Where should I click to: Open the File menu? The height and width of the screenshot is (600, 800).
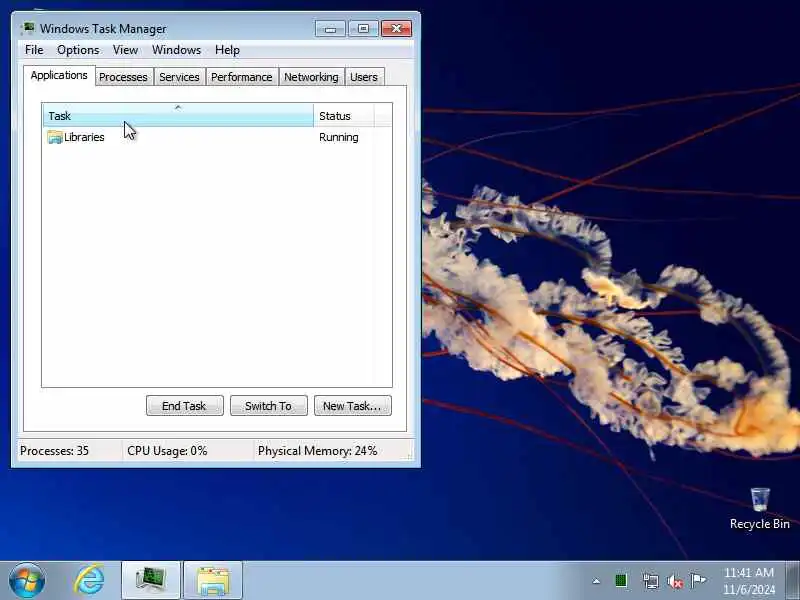pyautogui.click(x=34, y=50)
